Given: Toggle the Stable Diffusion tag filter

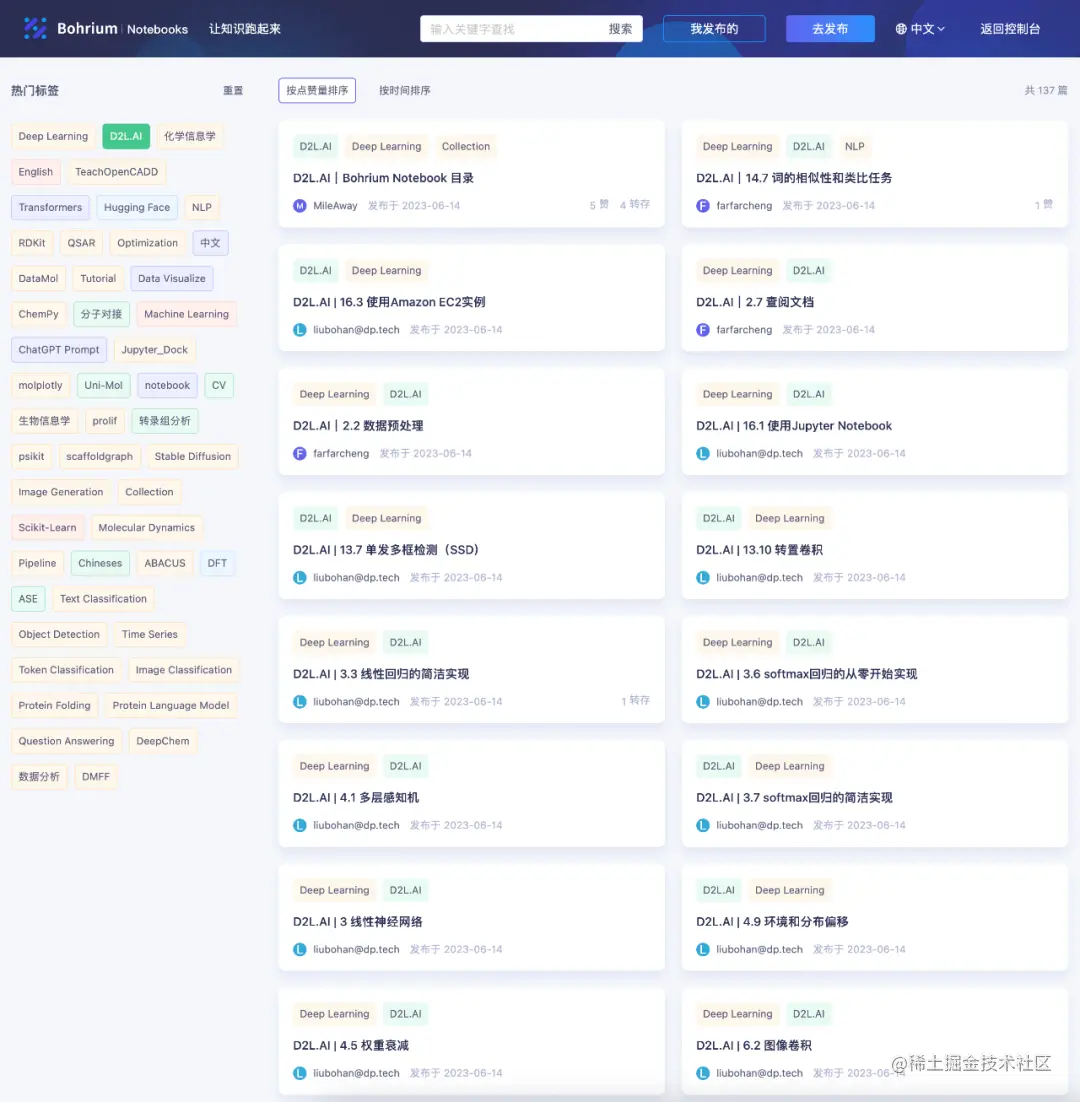Looking at the screenshot, I should coord(191,456).
